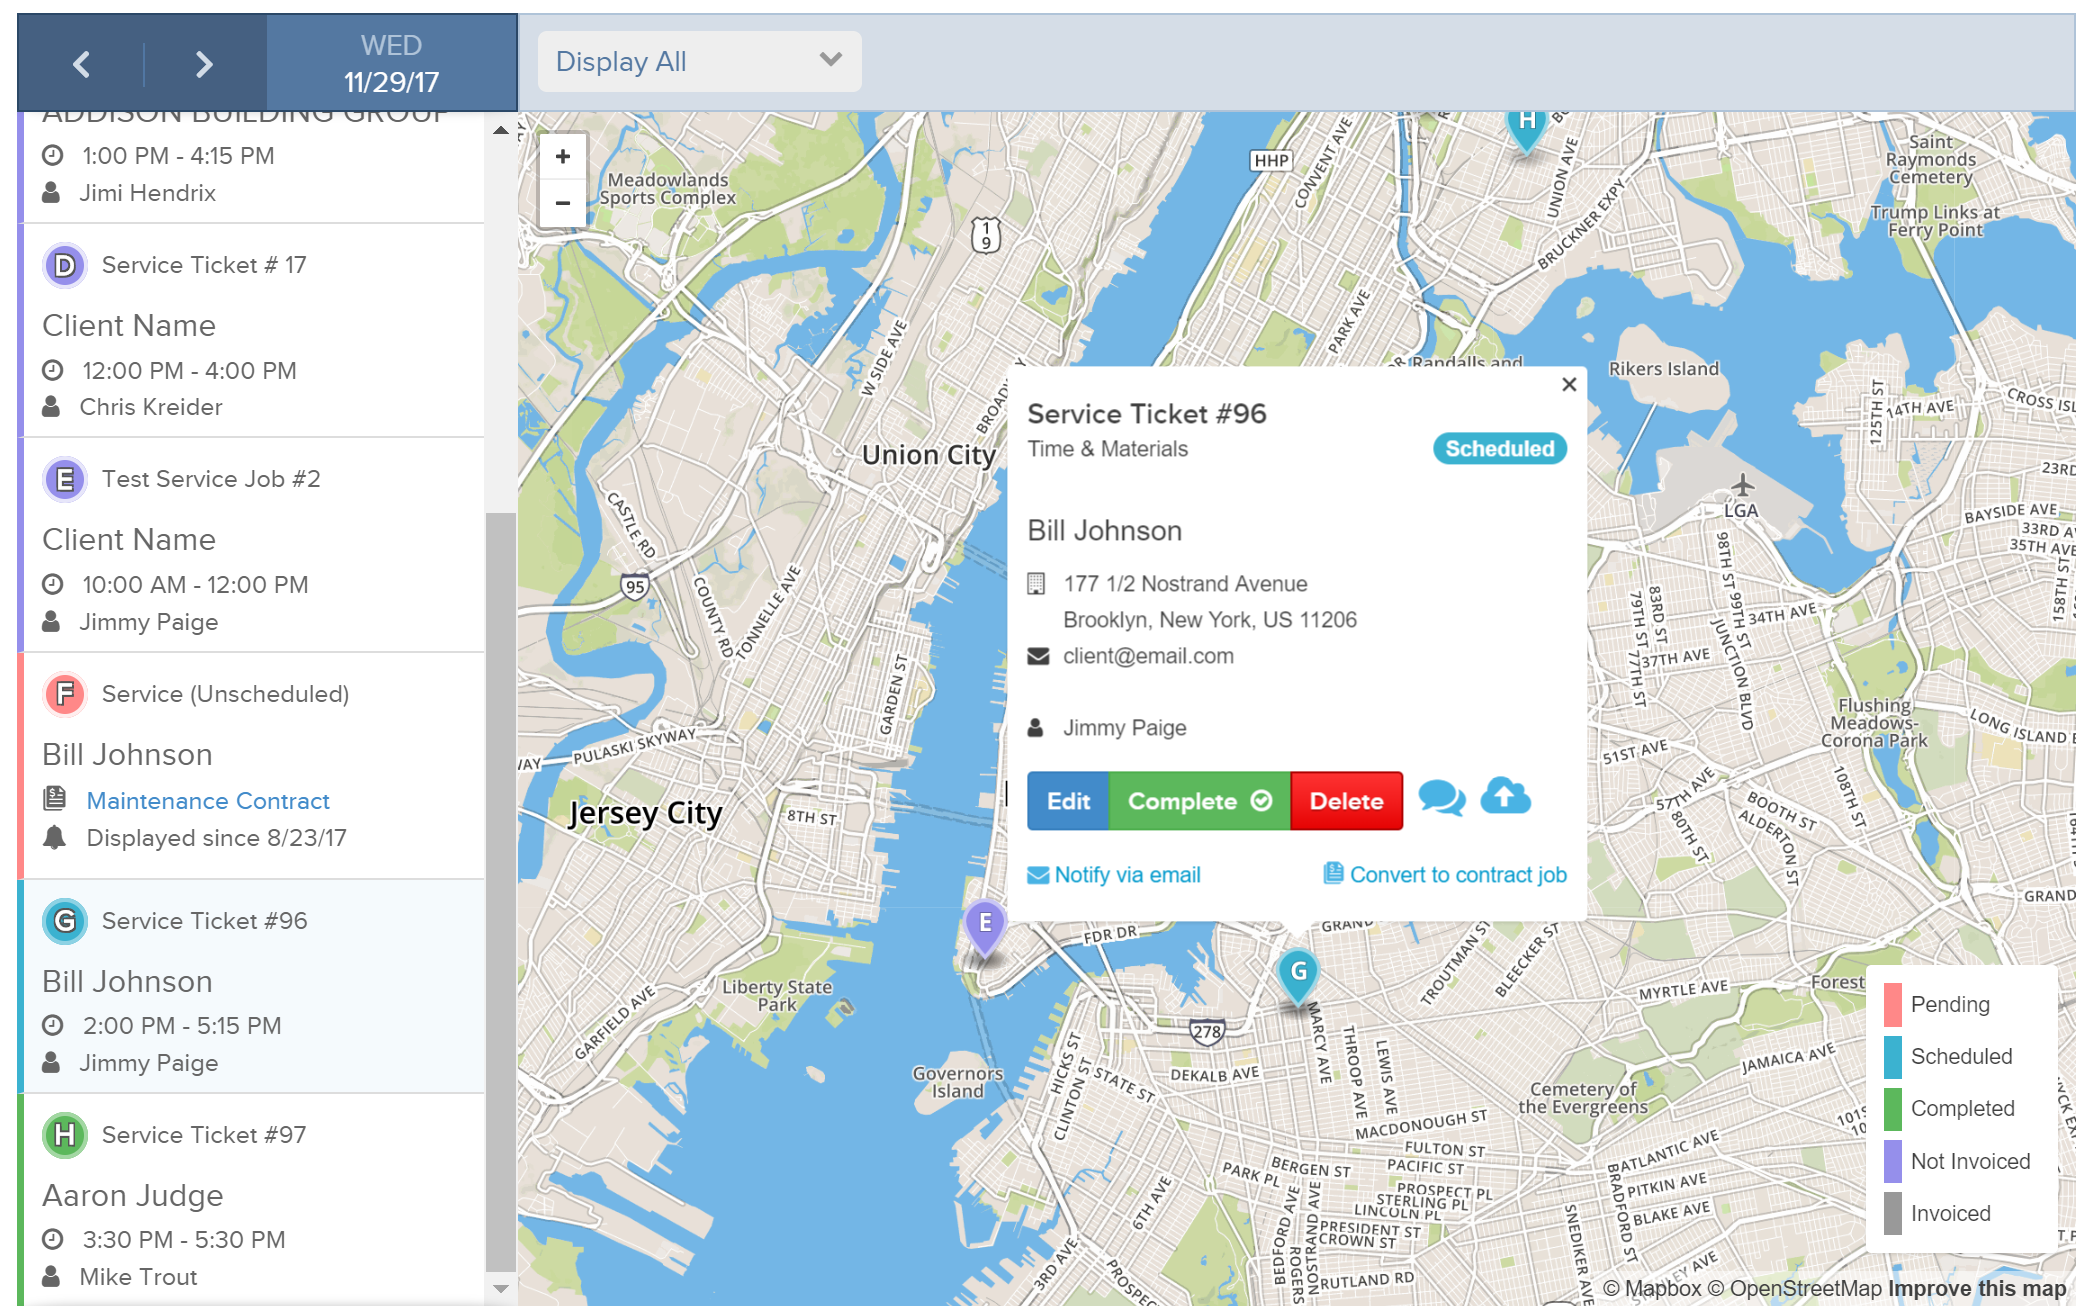Mark ticket Complete in popup
Screen dimensions: 2092x1306
pos(1199,801)
